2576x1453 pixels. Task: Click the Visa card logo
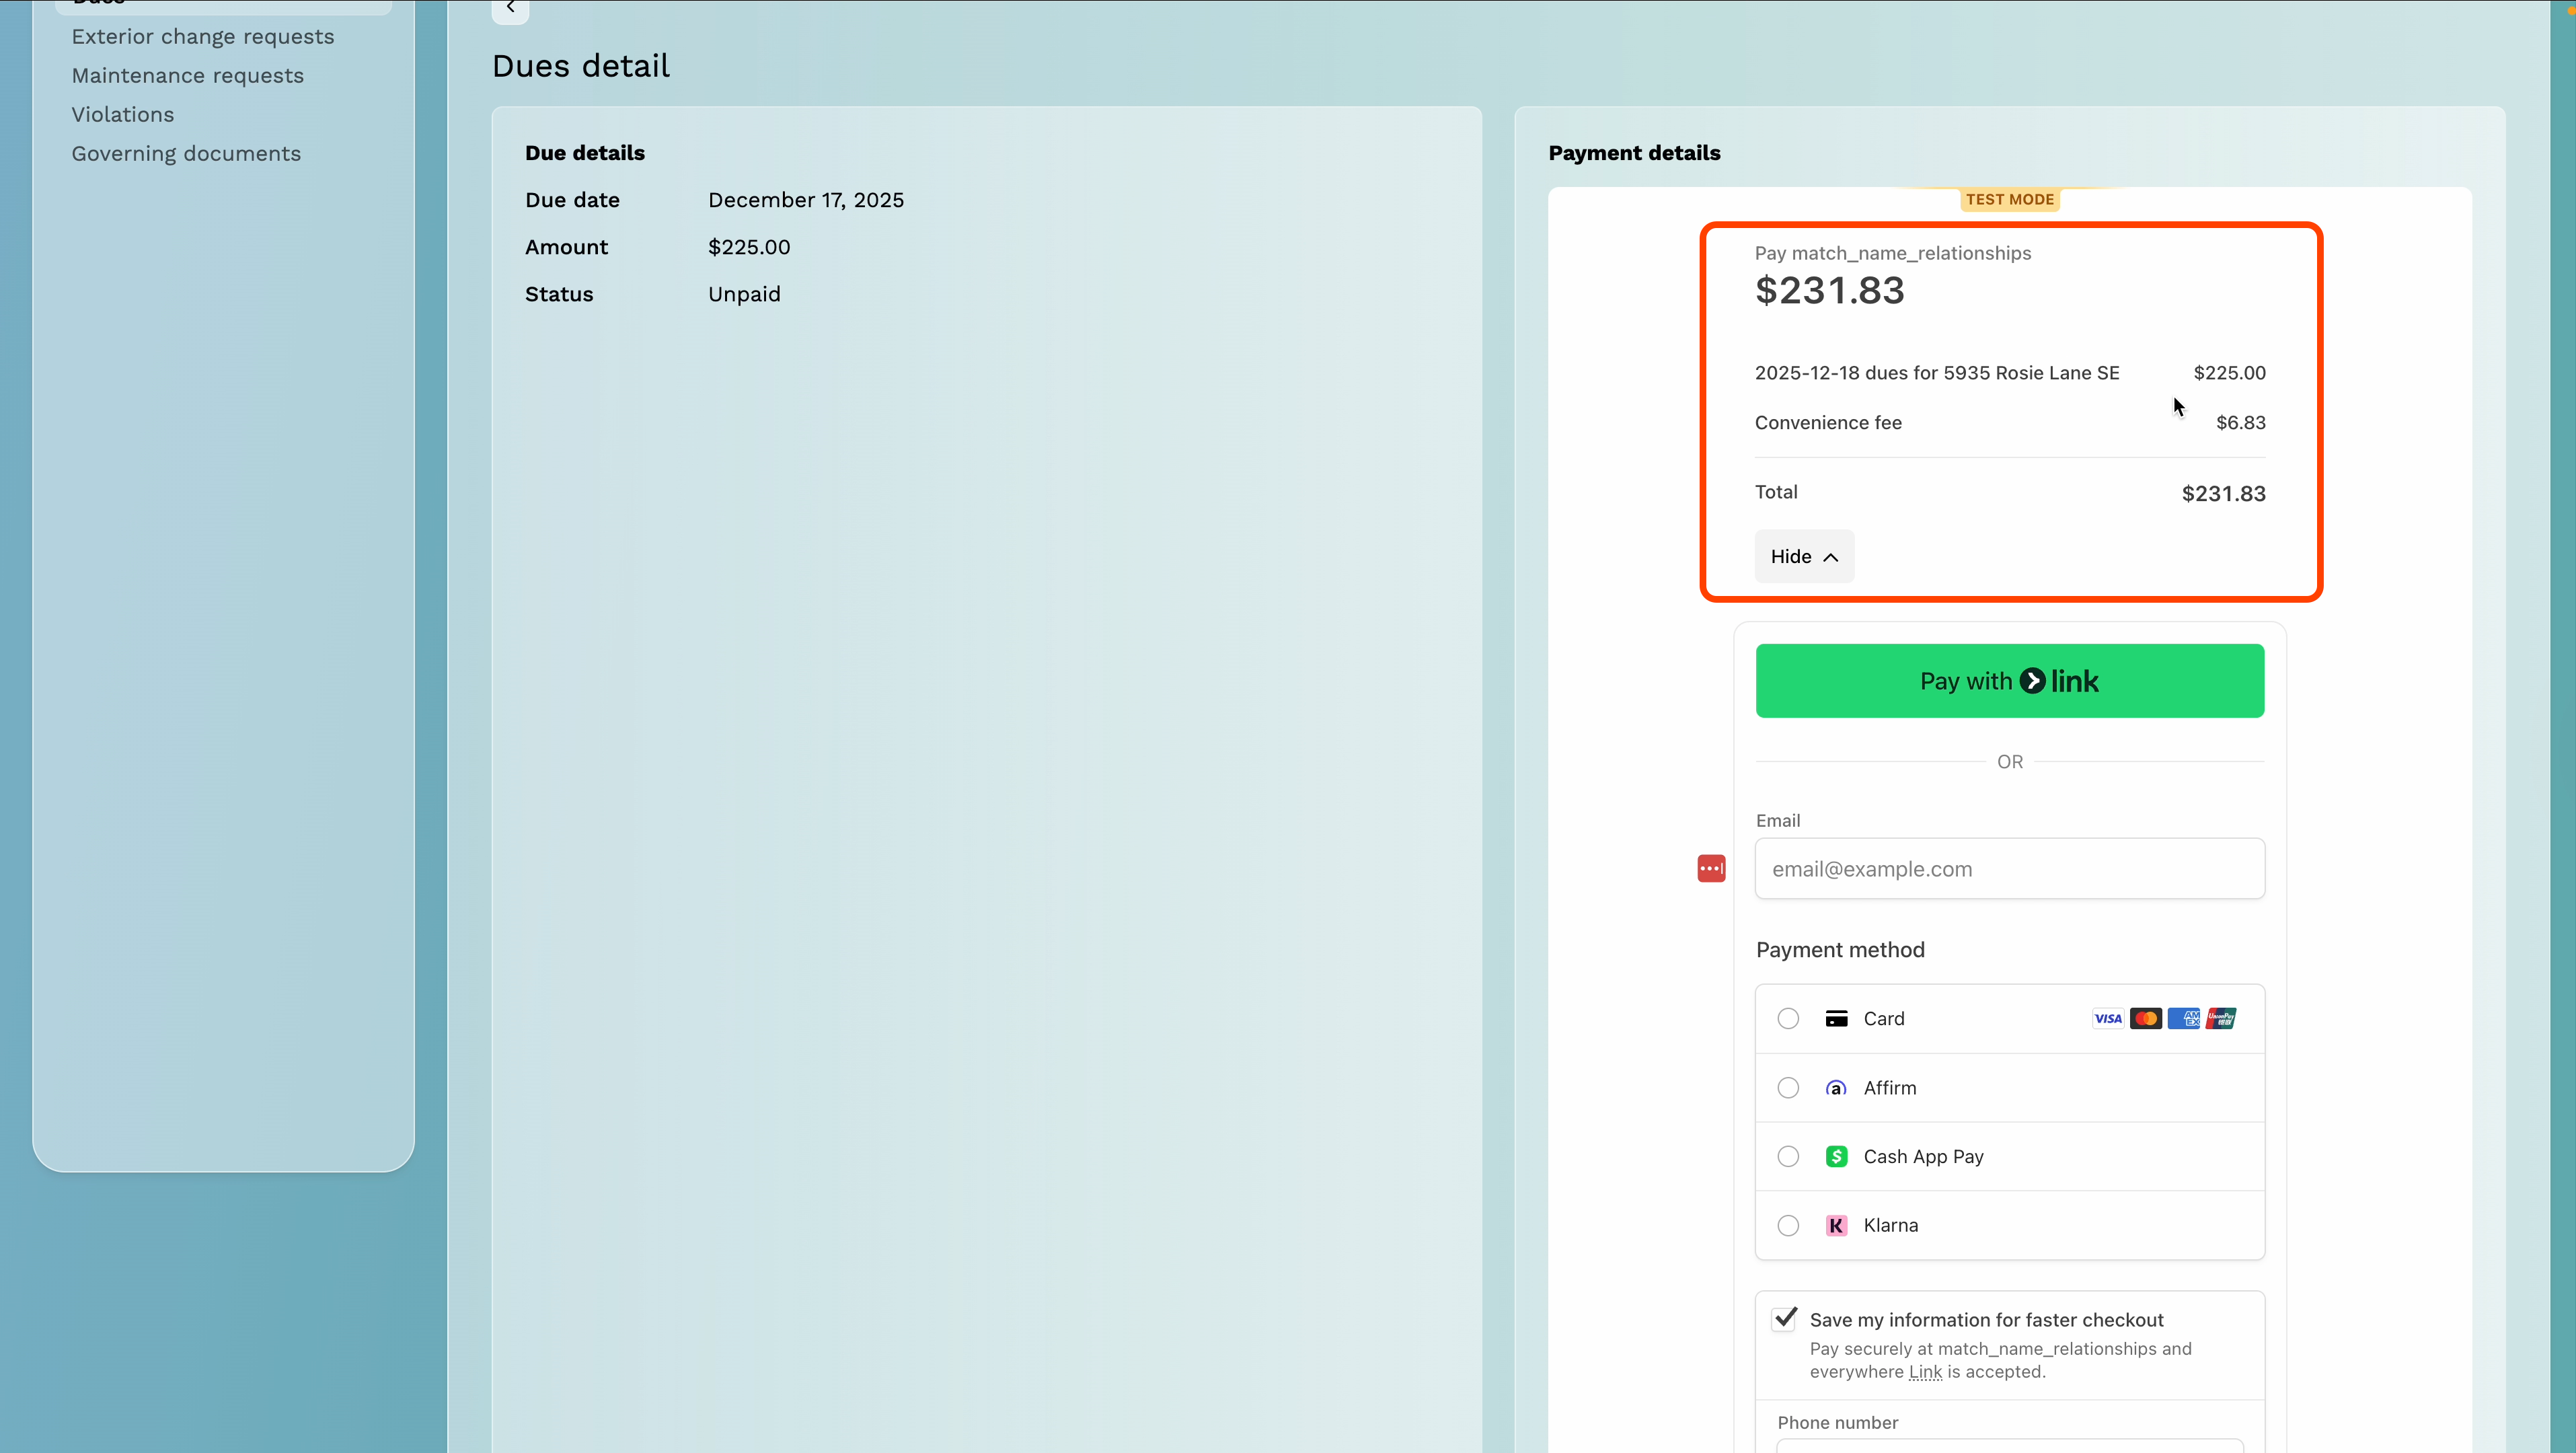2108,1018
